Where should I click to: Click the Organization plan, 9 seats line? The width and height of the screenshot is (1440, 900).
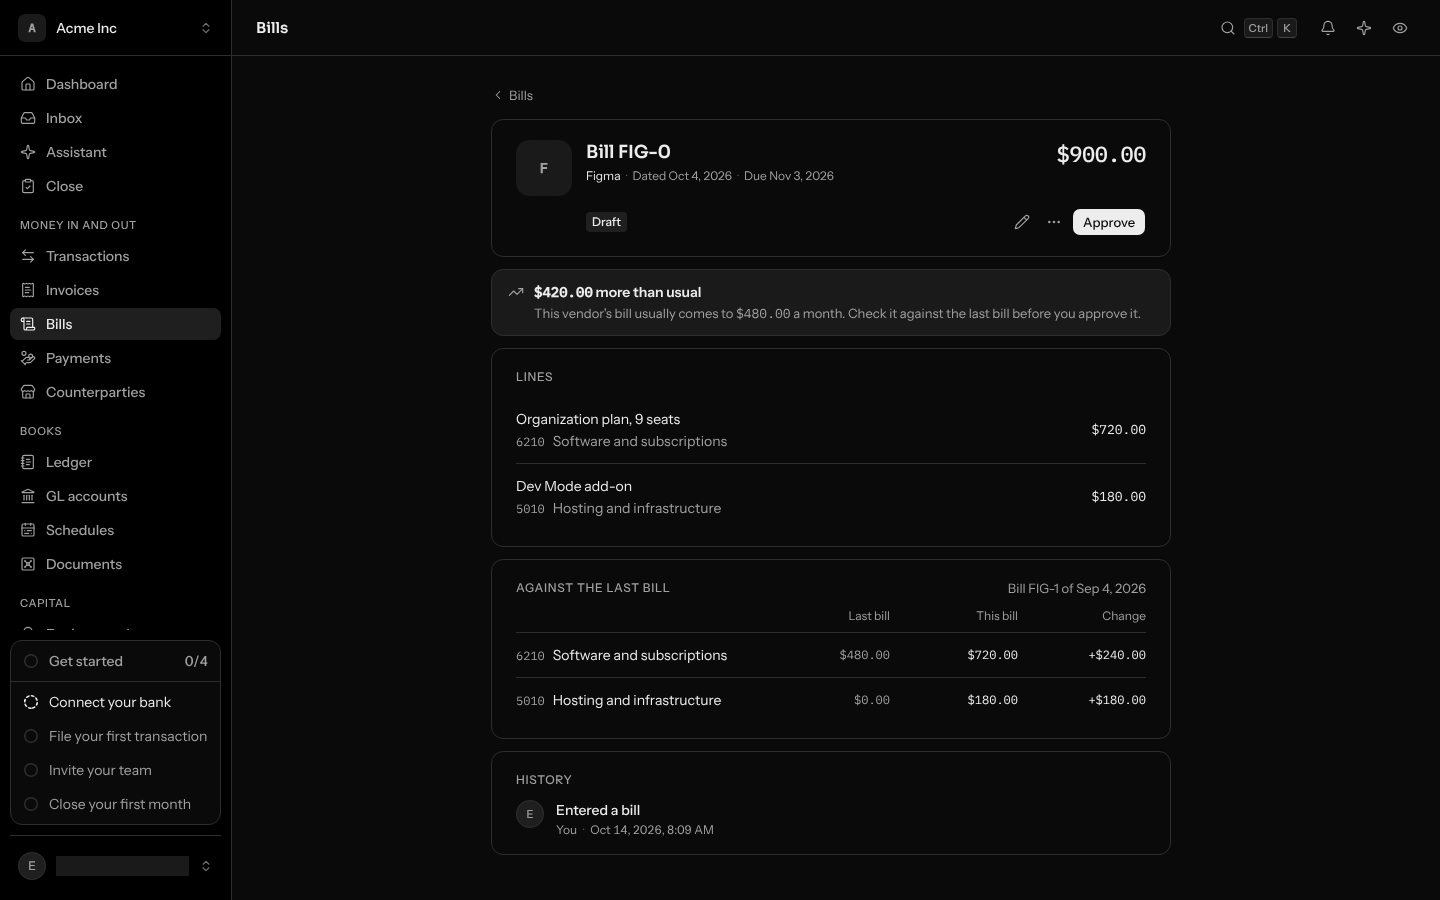click(831, 430)
